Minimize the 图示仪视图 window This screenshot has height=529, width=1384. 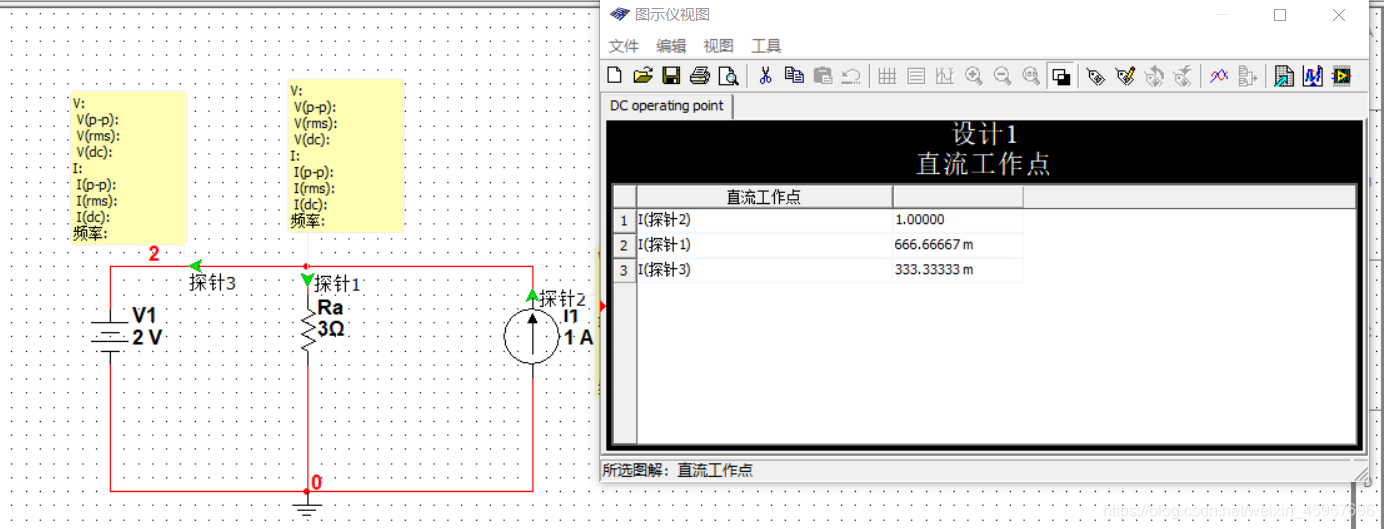point(1222,15)
